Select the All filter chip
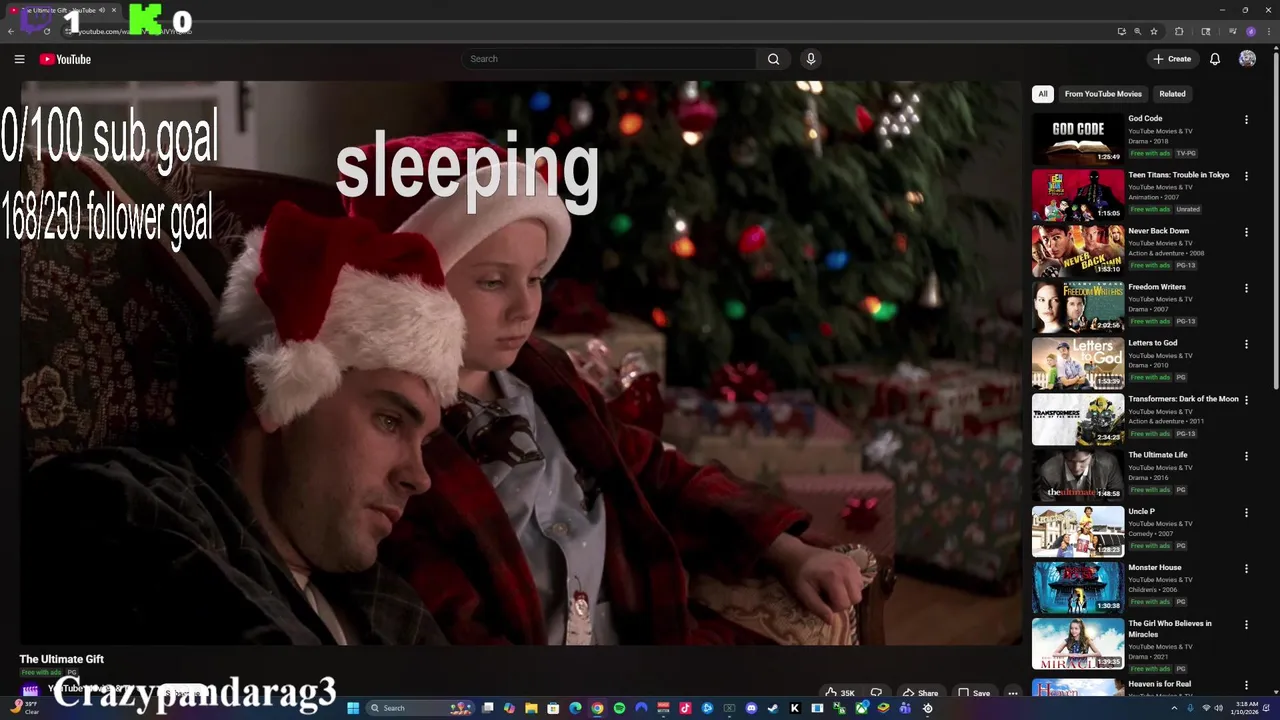The width and height of the screenshot is (1280, 720). coord(1043,94)
